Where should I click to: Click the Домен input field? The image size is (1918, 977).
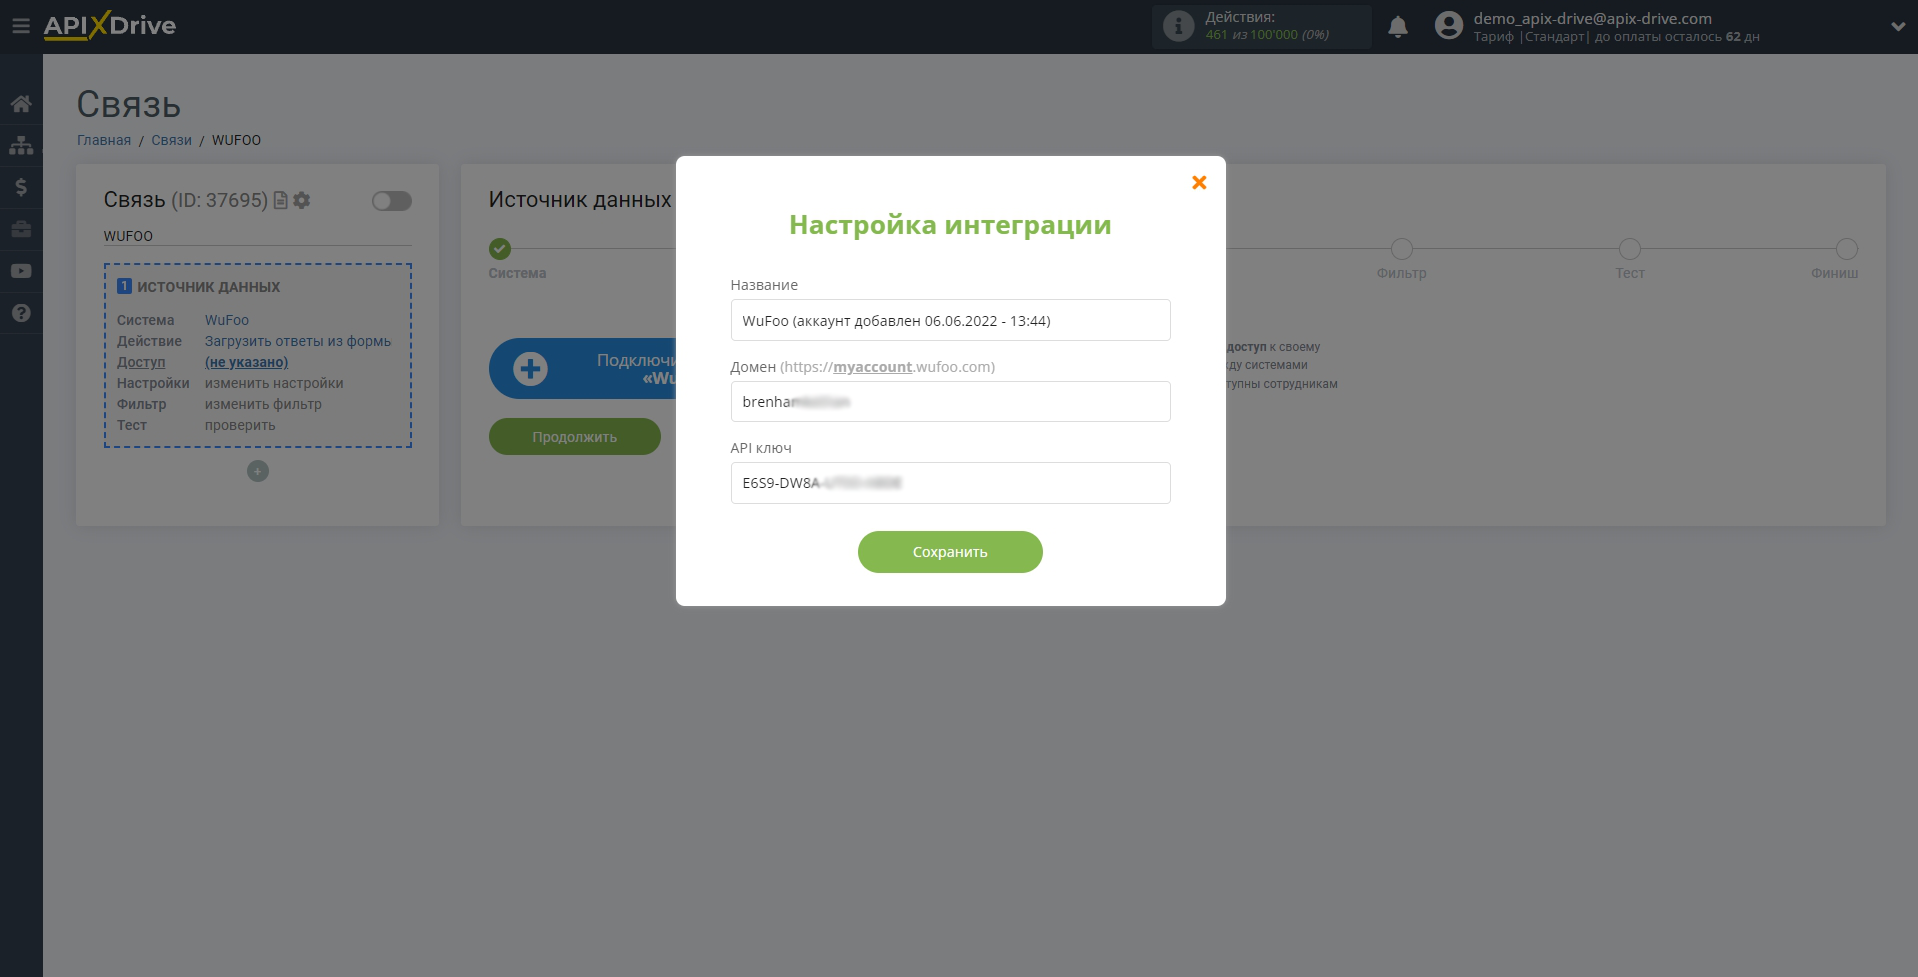(950, 401)
